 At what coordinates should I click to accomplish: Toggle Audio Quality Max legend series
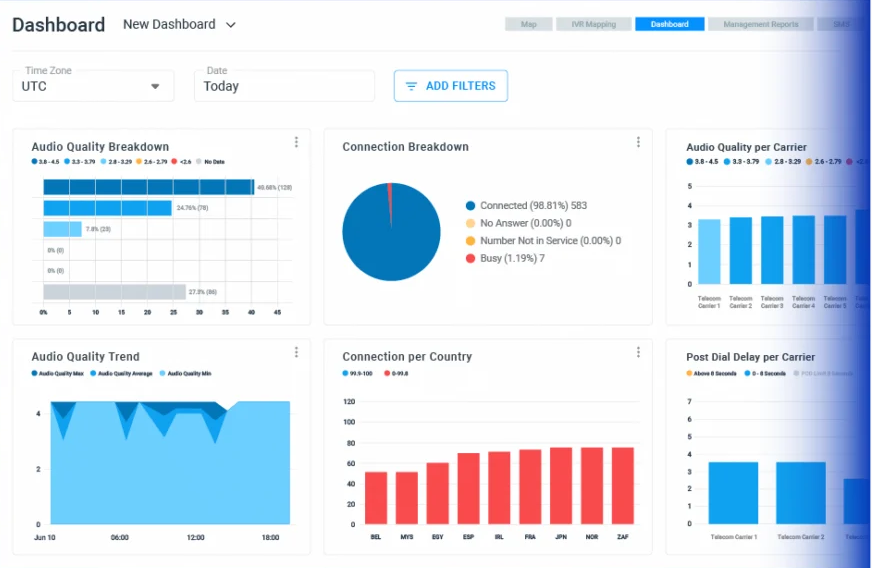tap(58, 374)
